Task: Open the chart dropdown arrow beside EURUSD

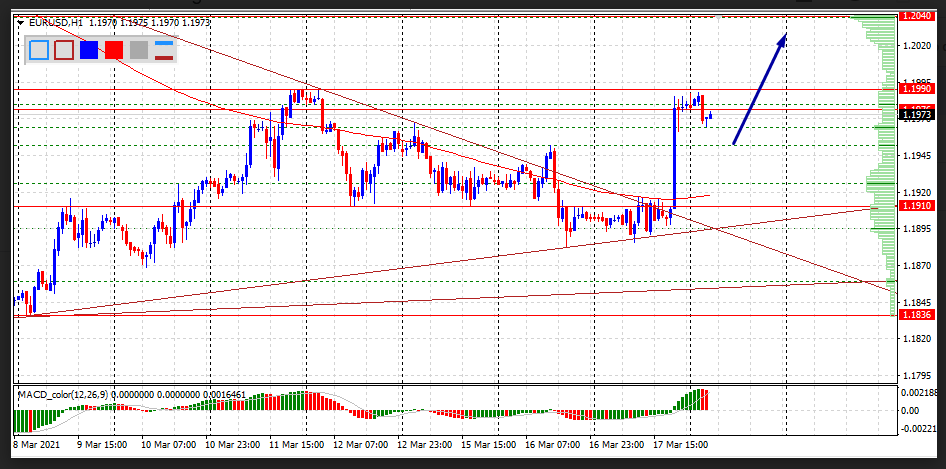Action: [x=22, y=23]
